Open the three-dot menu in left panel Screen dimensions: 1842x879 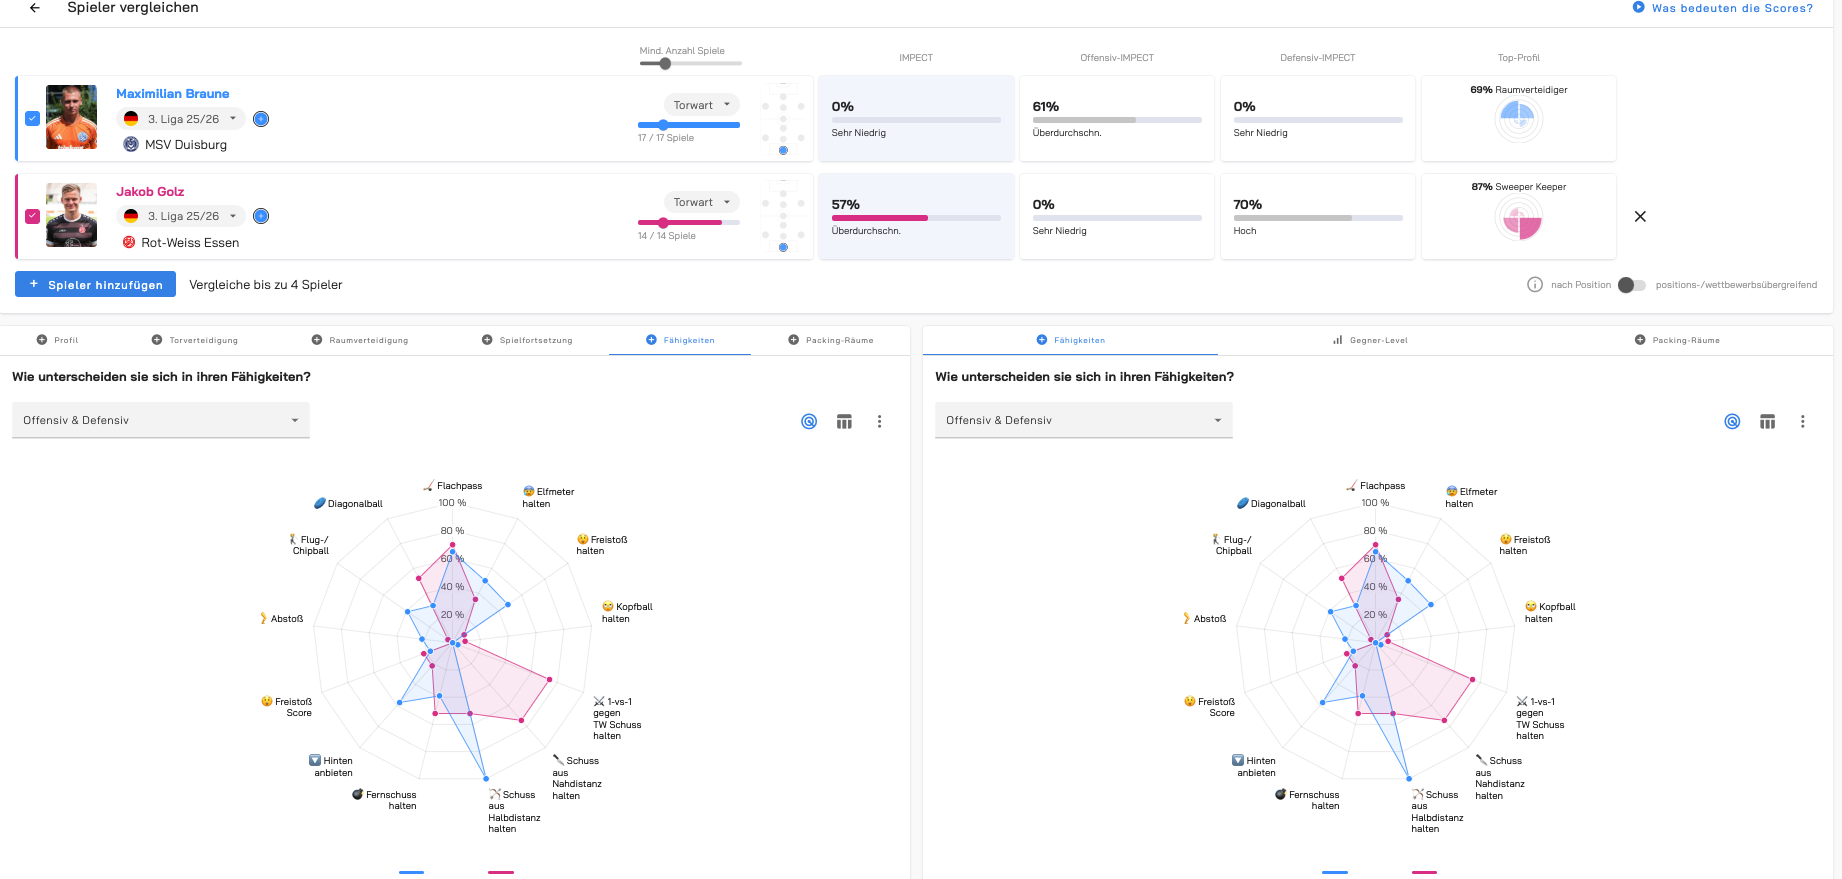point(880,422)
